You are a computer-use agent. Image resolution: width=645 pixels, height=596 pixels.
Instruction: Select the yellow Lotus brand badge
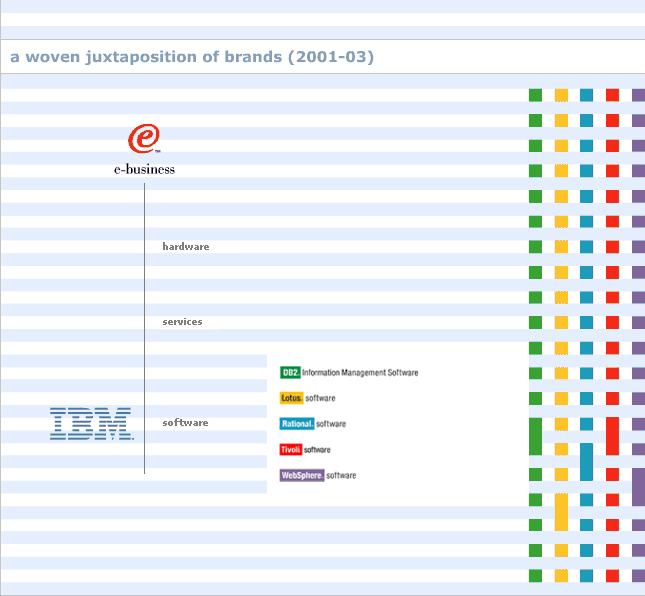click(x=291, y=398)
